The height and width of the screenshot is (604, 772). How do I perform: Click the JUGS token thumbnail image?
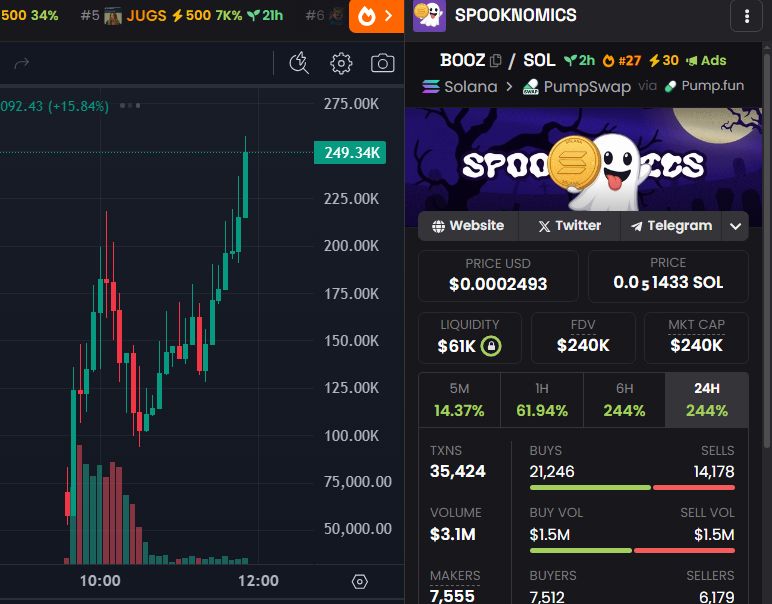coord(113,16)
